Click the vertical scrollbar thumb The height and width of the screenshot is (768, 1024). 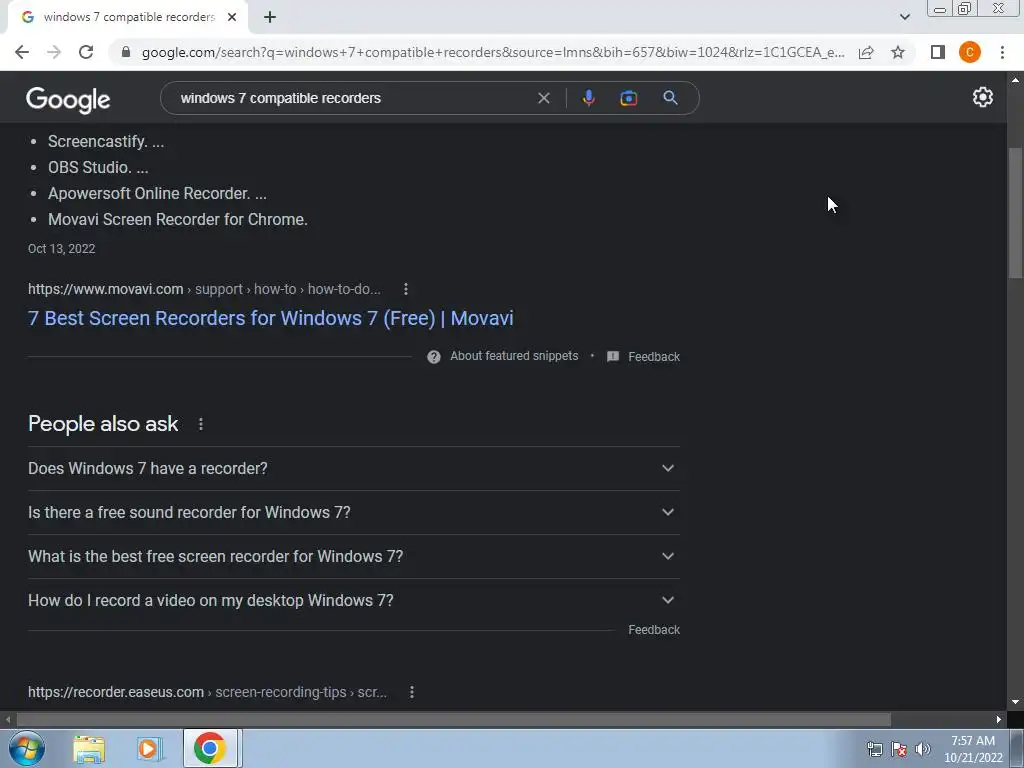(x=1015, y=213)
